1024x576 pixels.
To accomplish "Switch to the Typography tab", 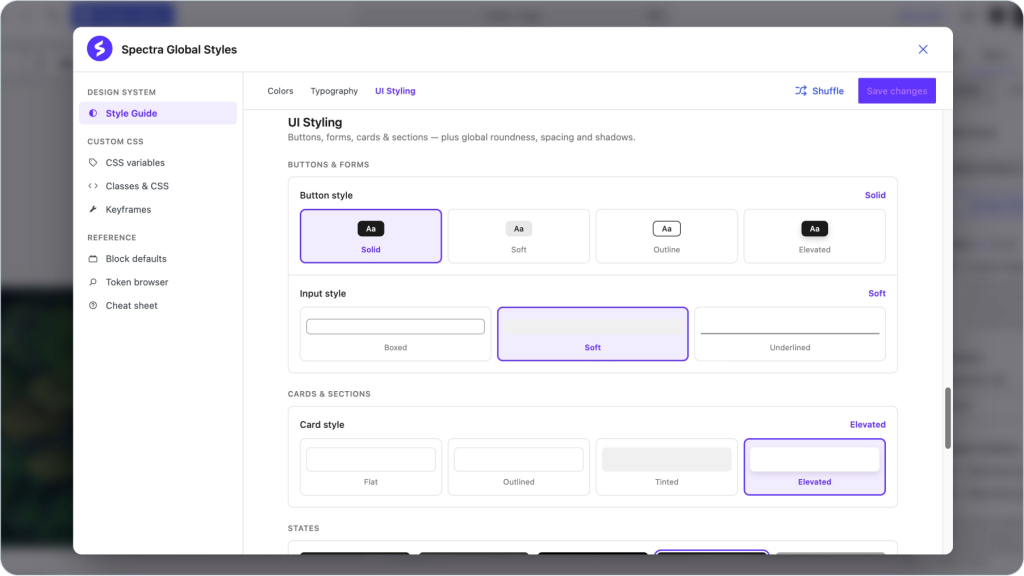I will coord(334,91).
